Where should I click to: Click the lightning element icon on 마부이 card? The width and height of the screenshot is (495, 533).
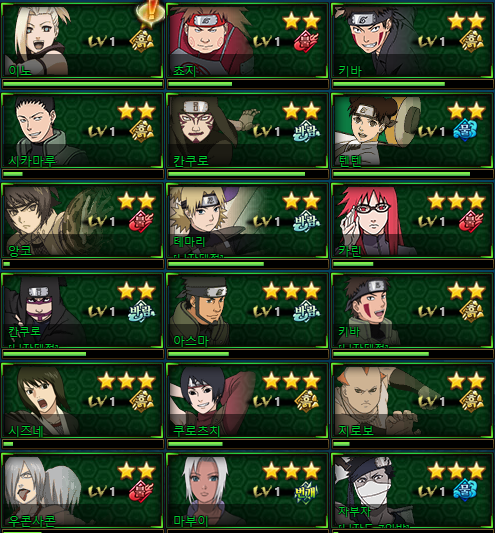[306, 491]
